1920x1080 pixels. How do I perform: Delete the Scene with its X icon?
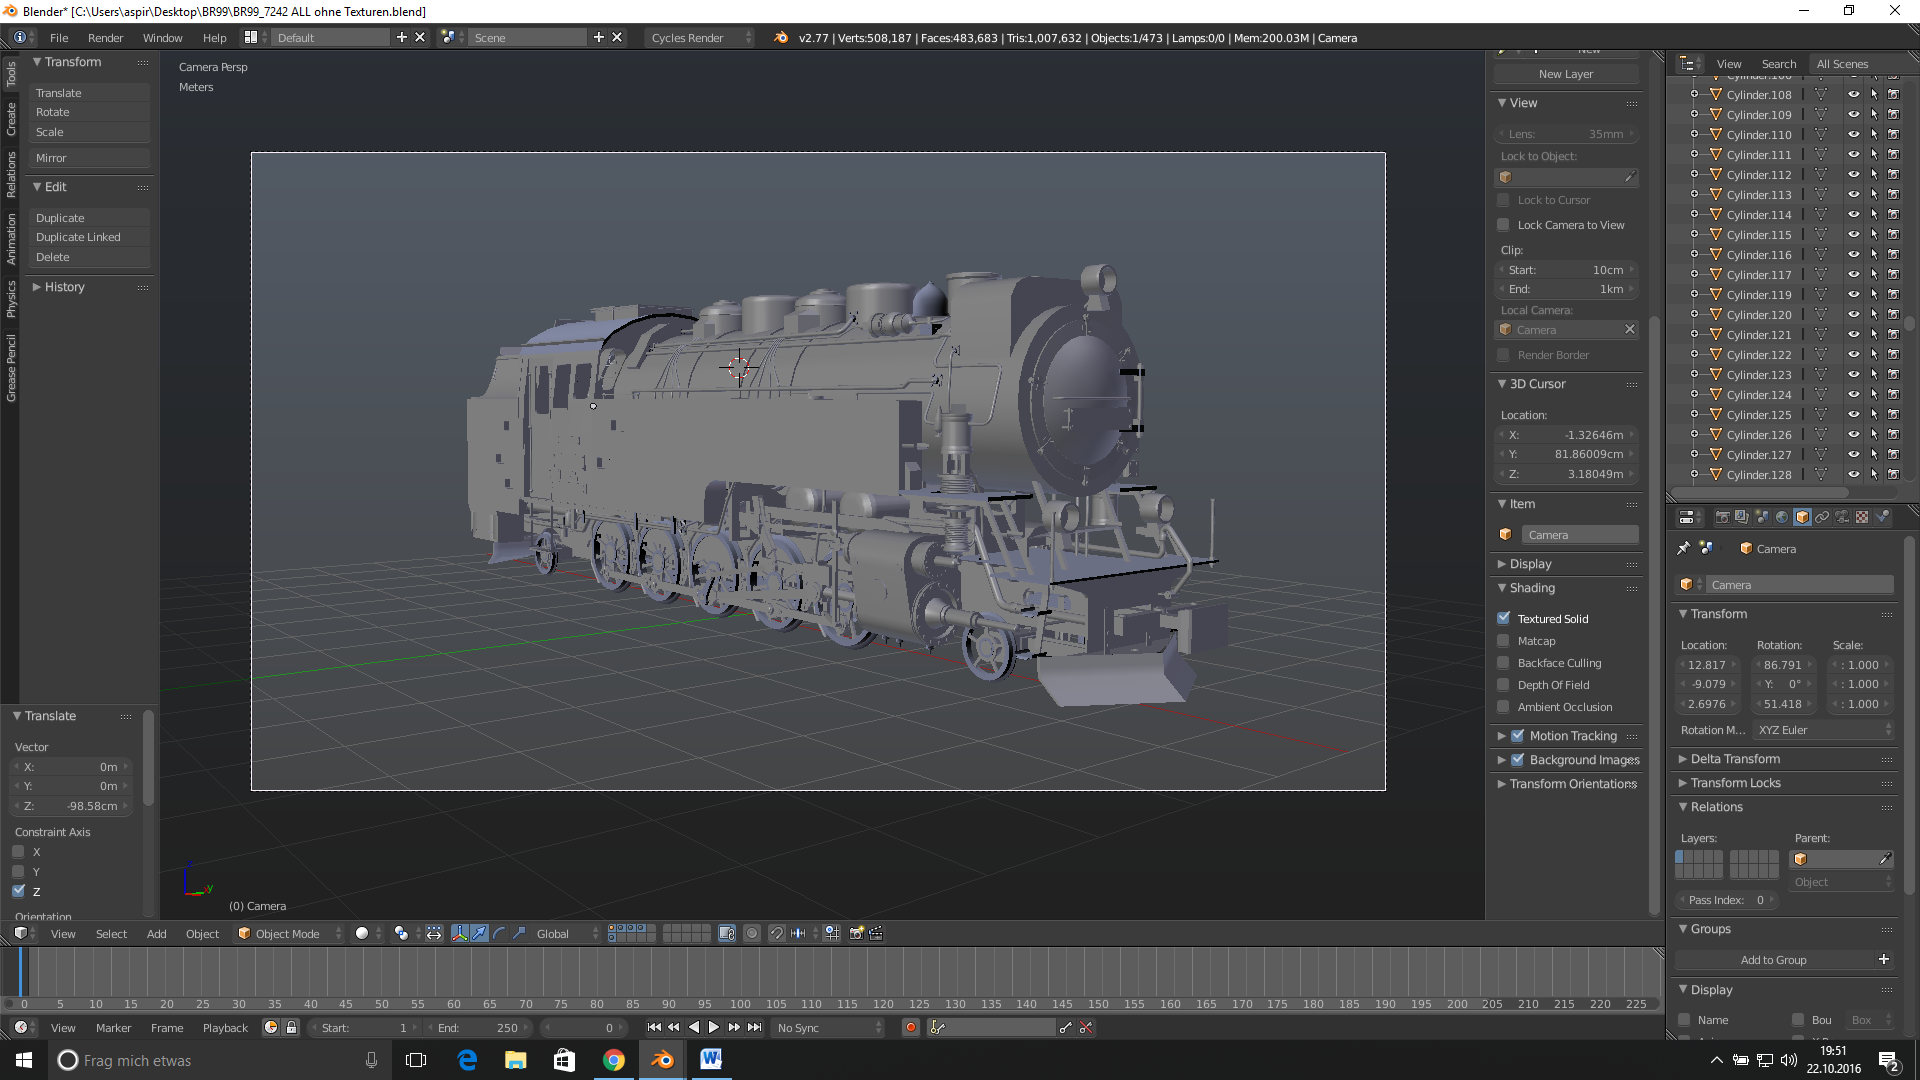[x=617, y=37]
